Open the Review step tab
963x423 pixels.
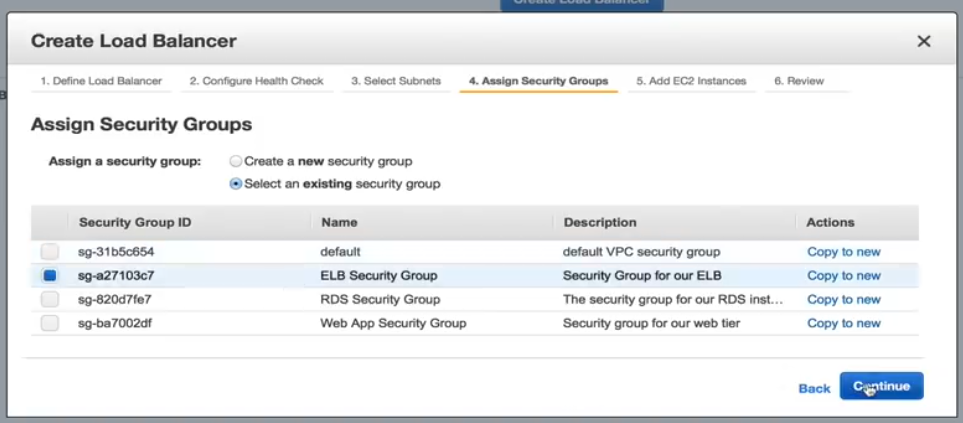(x=799, y=81)
